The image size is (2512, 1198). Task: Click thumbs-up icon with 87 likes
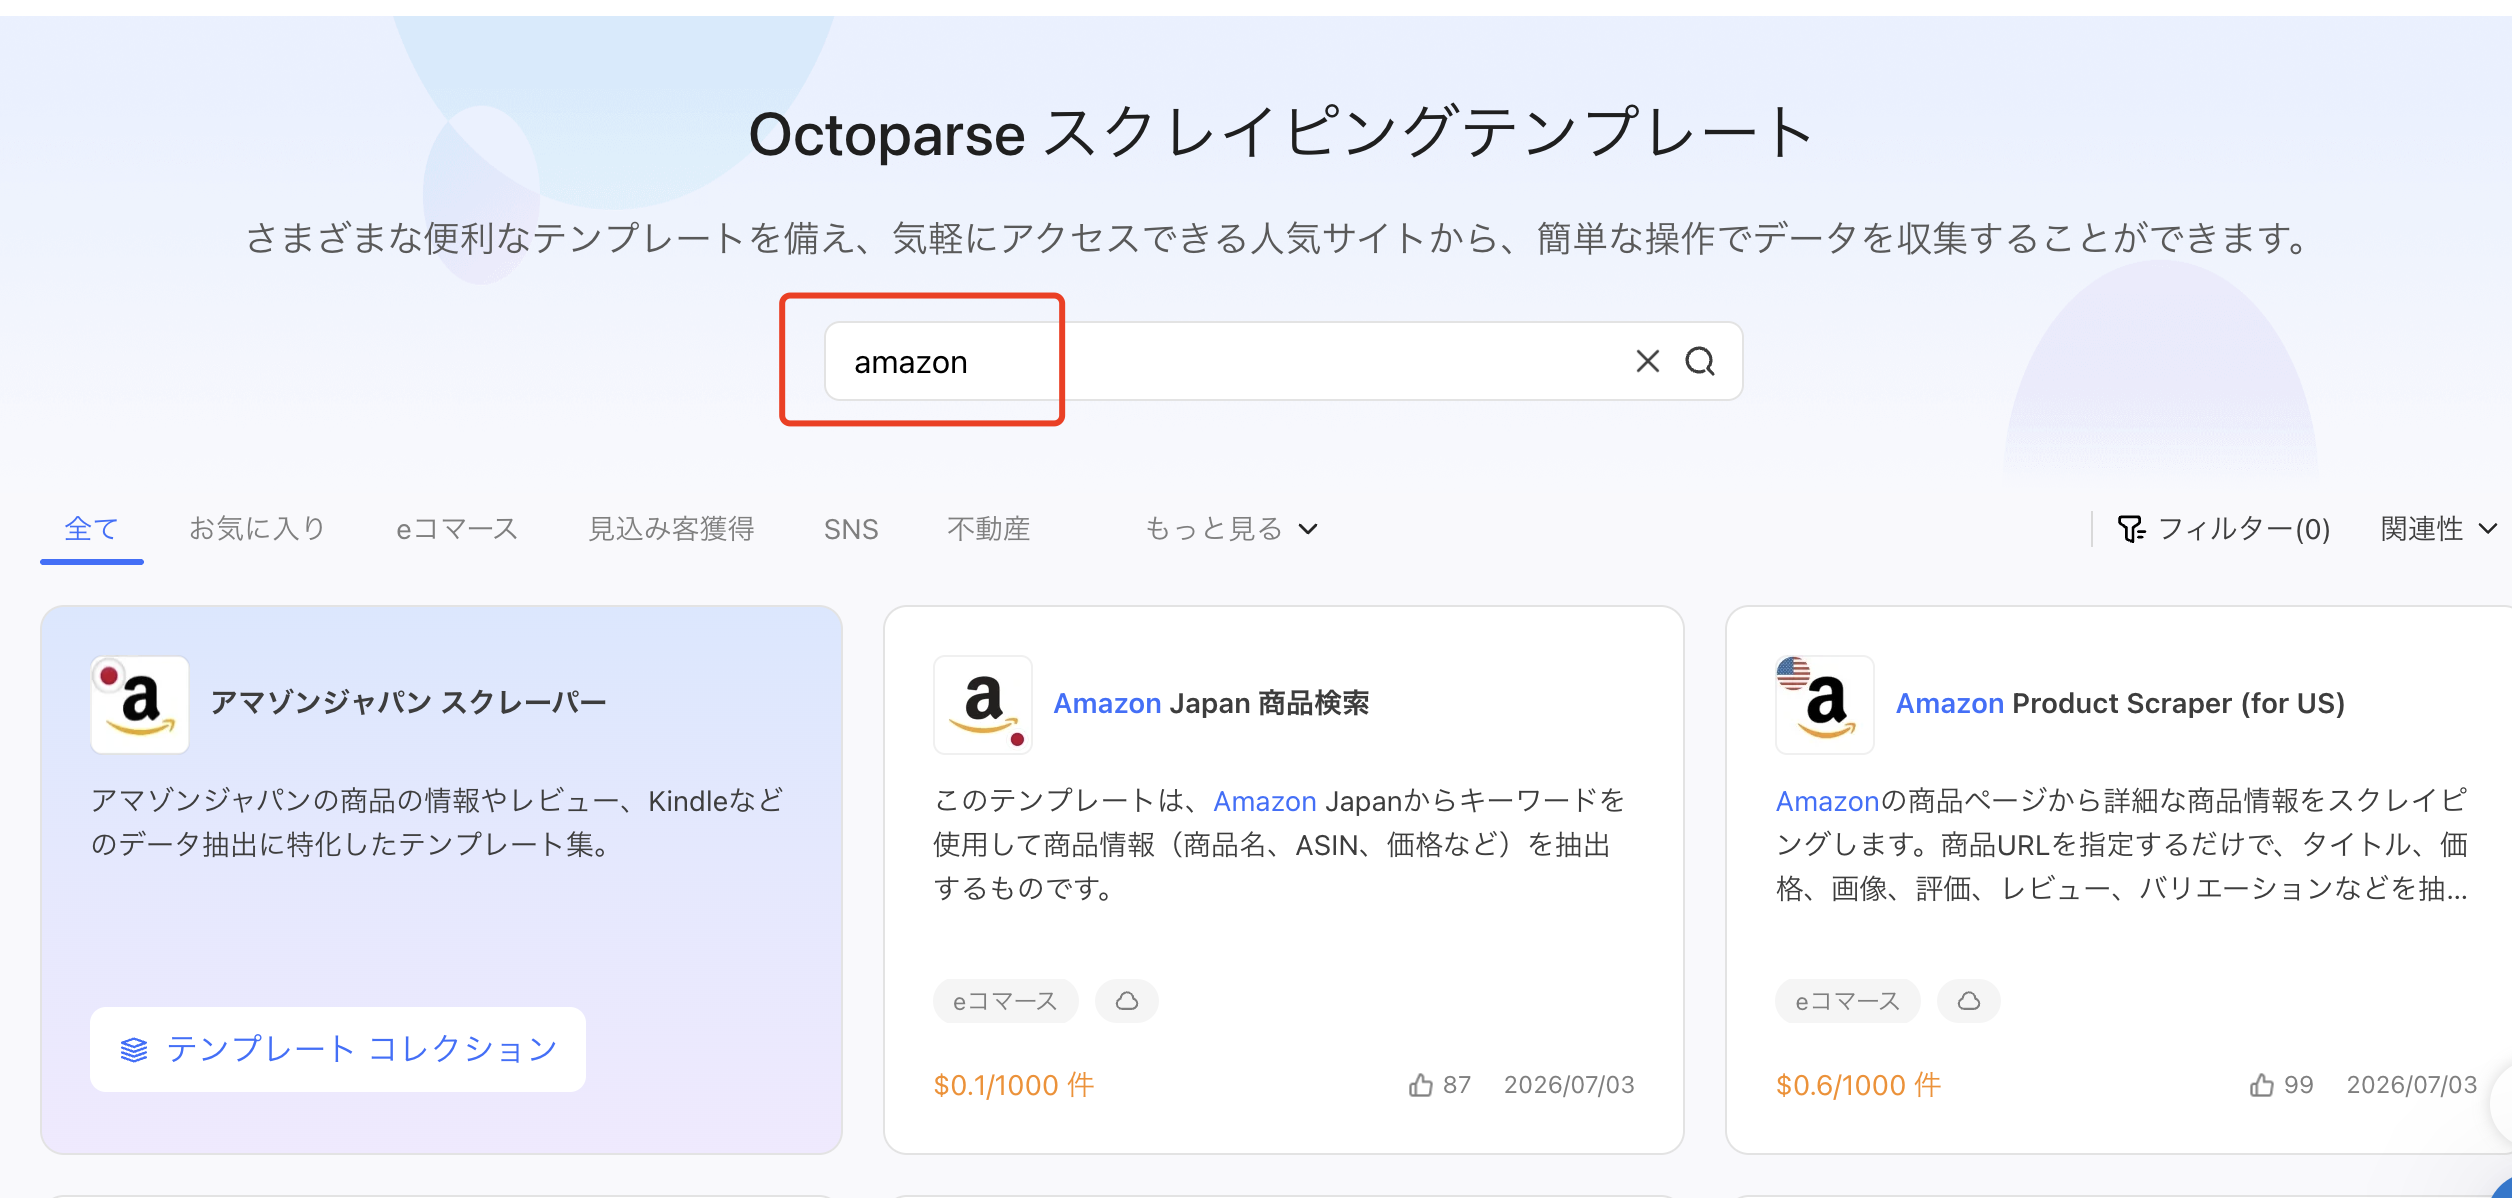point(1420,1085)
